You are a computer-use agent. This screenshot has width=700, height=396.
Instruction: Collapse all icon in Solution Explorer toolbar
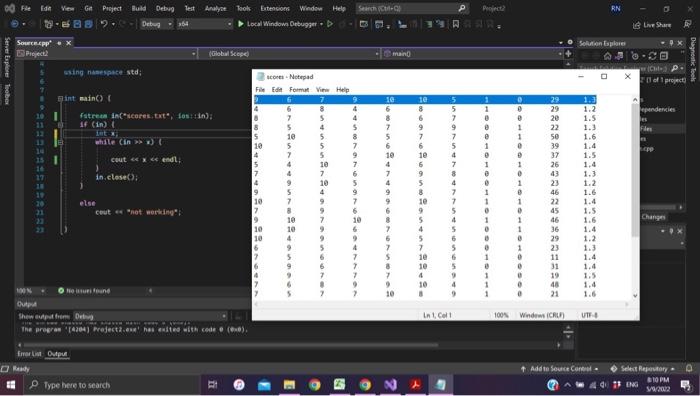[664, 56]
